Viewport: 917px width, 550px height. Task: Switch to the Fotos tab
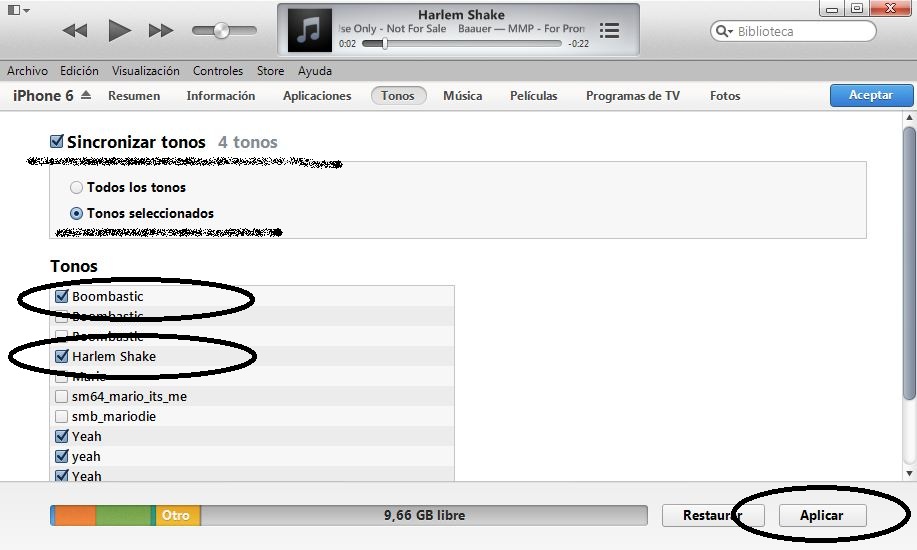coord(725,96)
